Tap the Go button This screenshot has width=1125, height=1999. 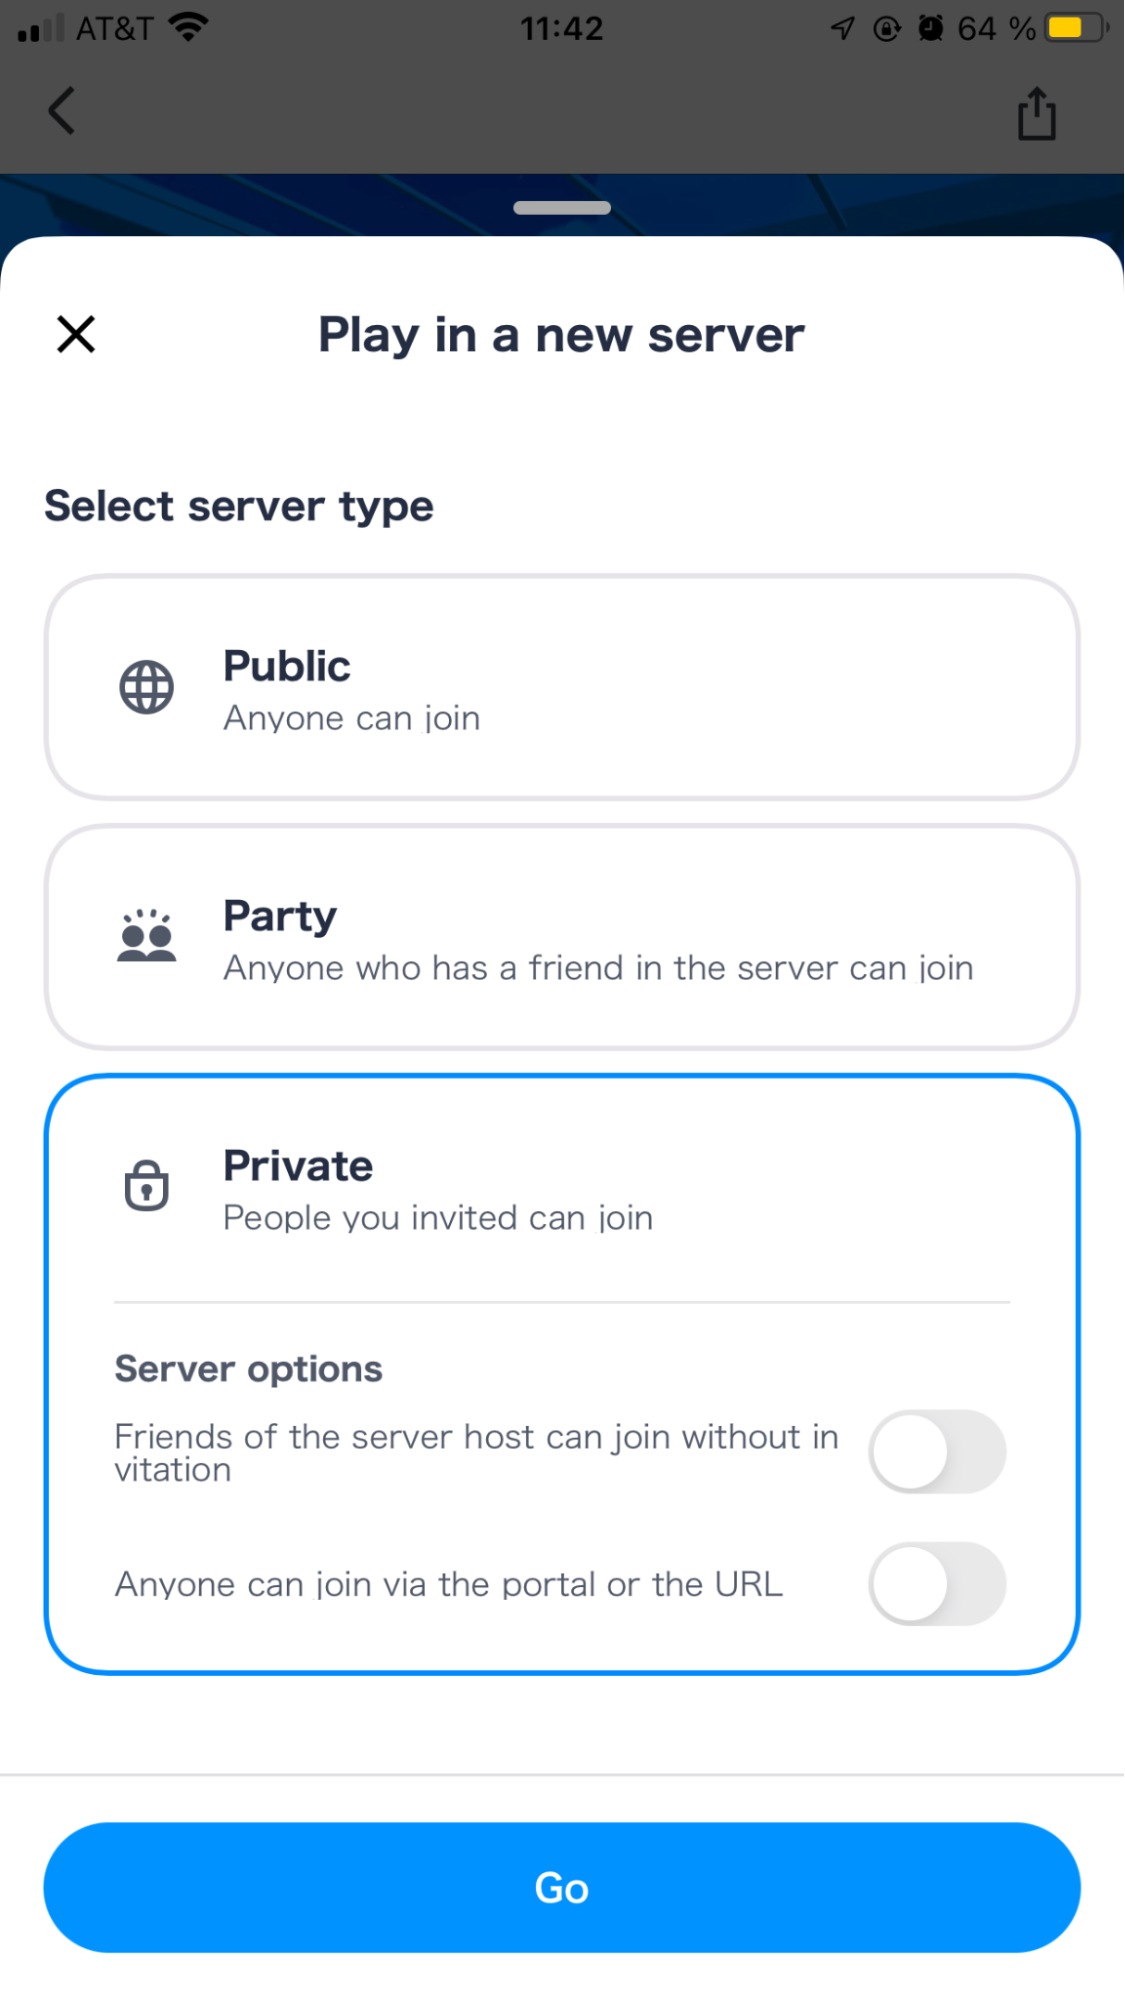562,1887
